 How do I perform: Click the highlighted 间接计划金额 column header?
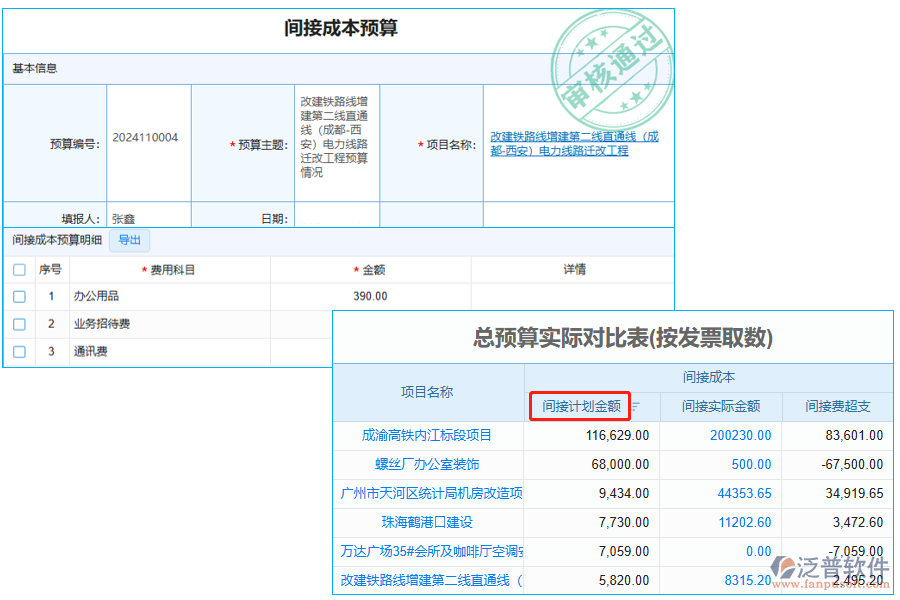click(x=583, y=408)
